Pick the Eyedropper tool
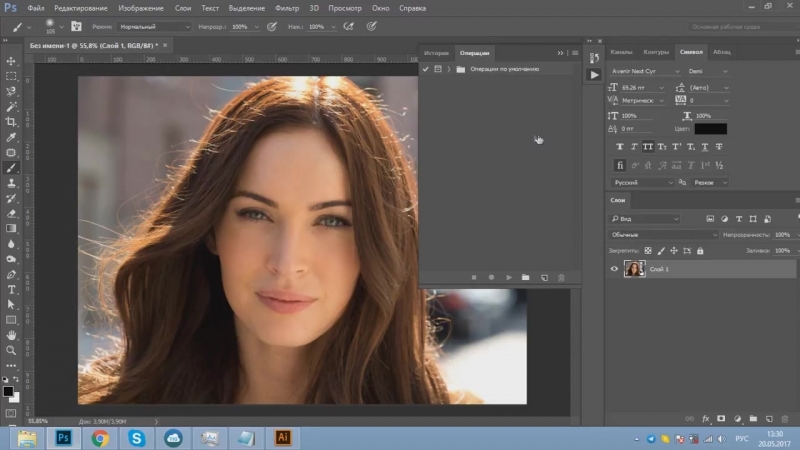The width and height of the screenshot is (800, 450). [11, 137]
